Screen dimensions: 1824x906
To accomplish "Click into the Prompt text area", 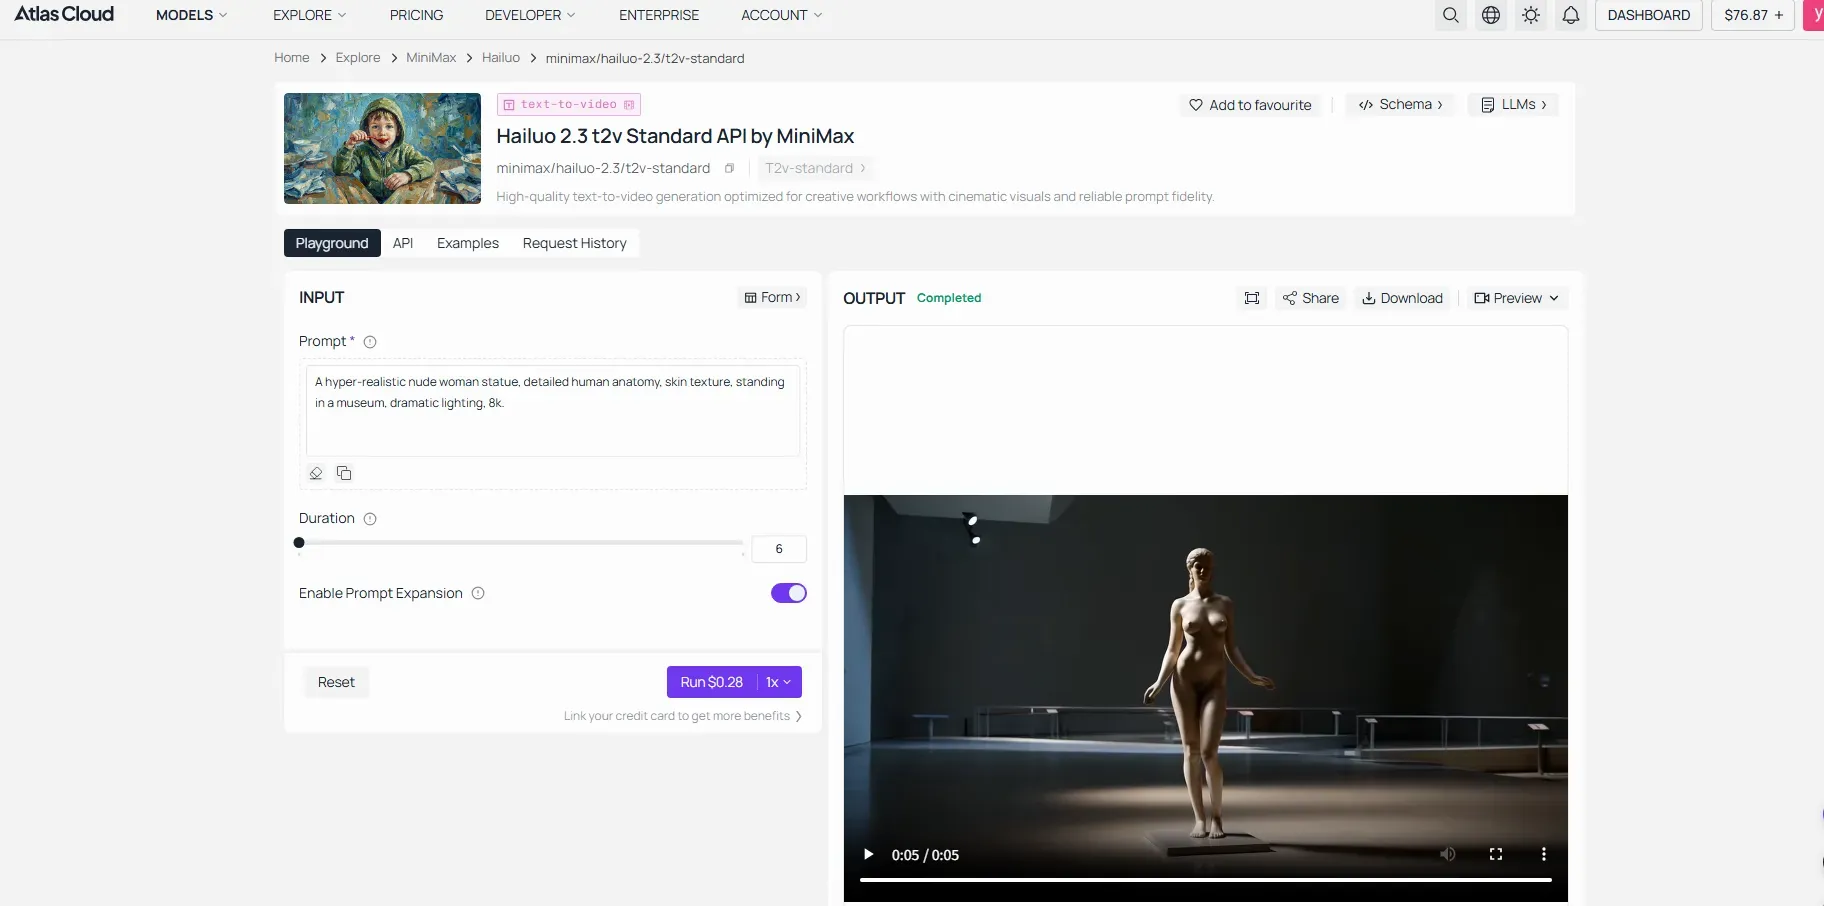I will click(553, 411).
